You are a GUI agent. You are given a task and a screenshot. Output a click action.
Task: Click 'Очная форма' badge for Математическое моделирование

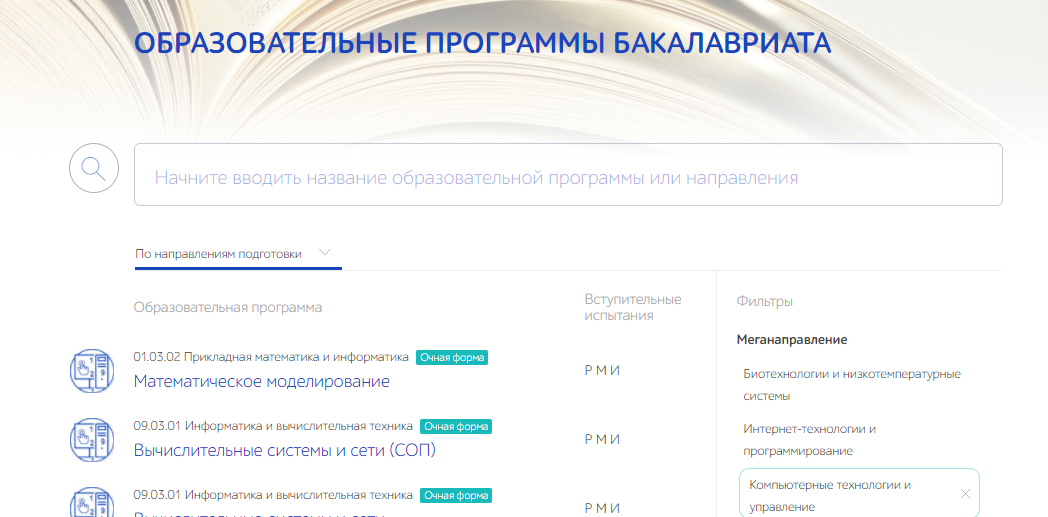click(452, 357)
